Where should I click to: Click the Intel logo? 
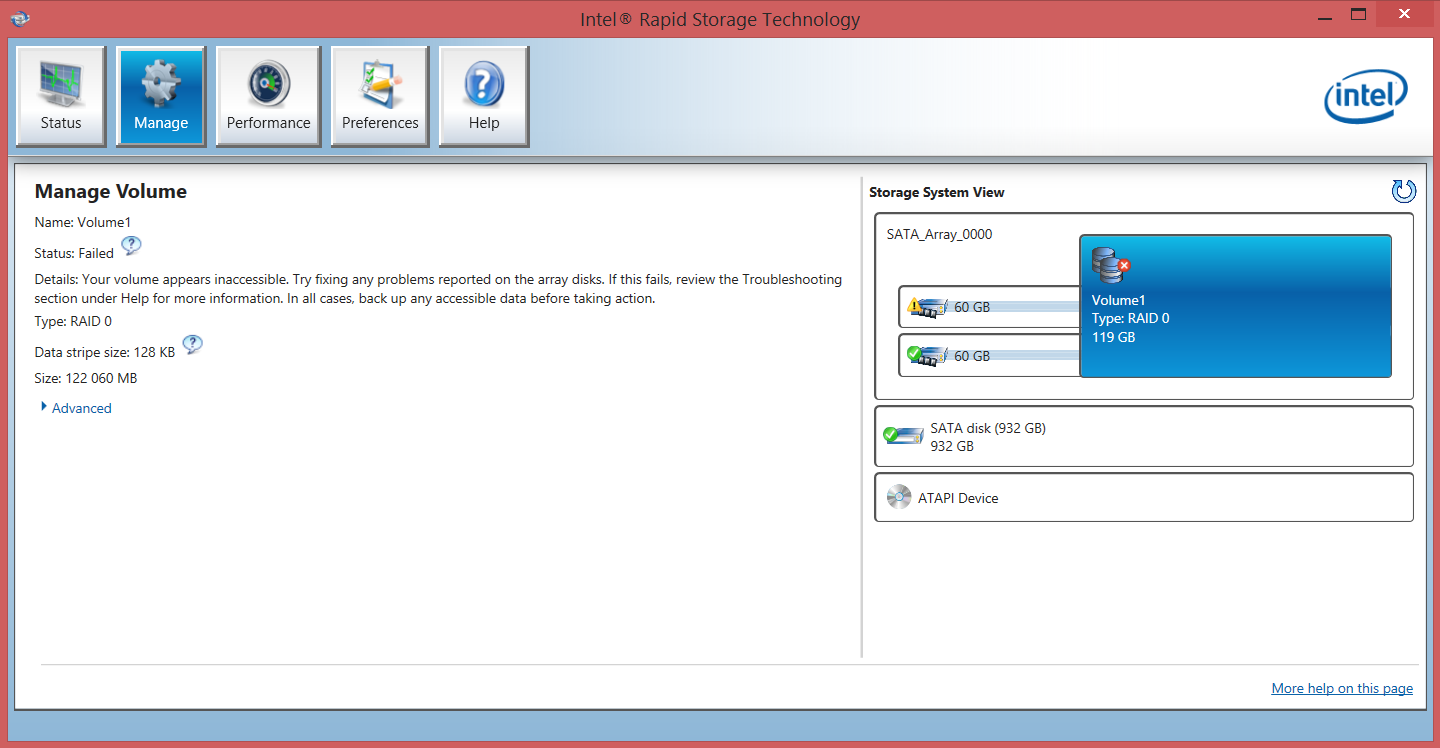1366,98
